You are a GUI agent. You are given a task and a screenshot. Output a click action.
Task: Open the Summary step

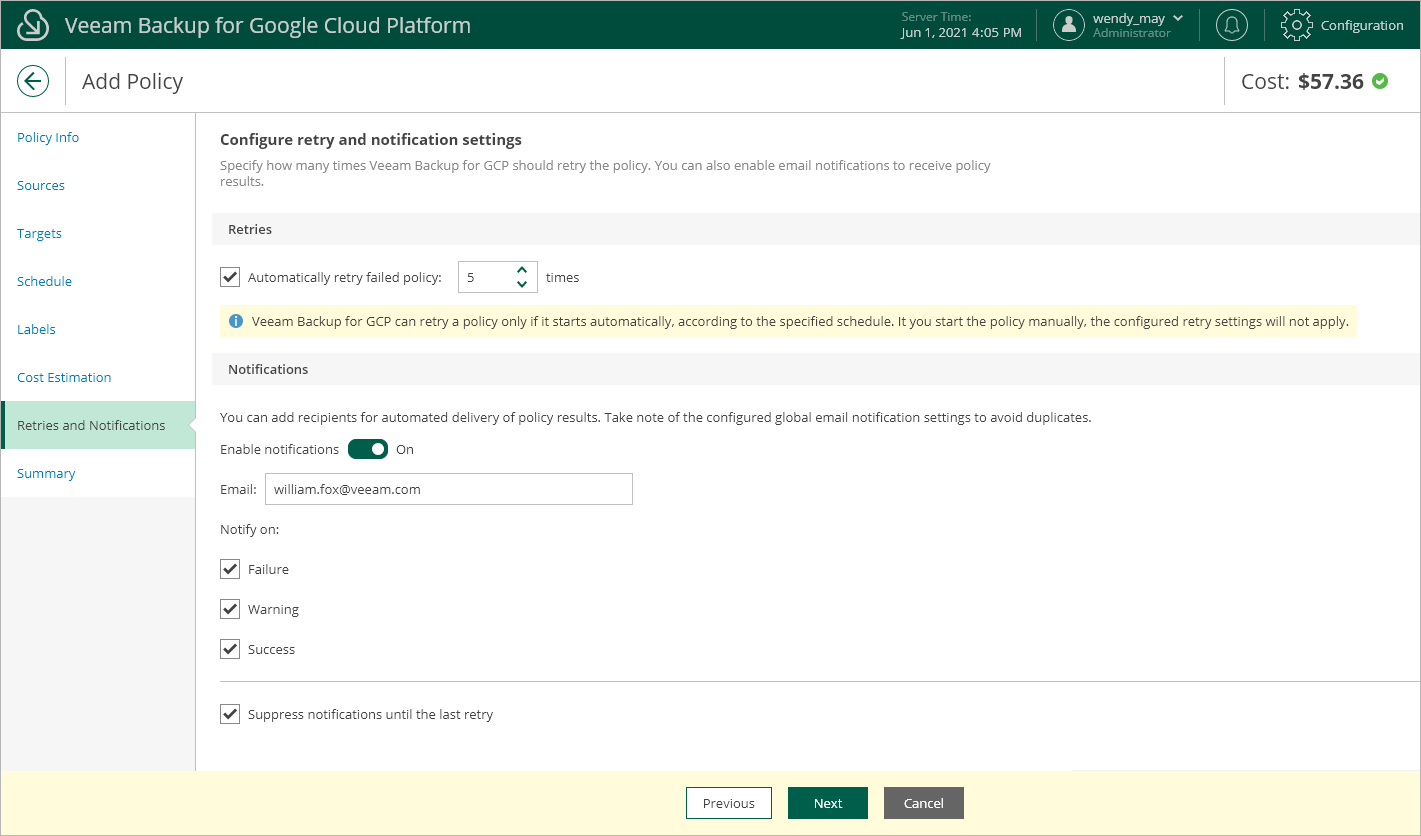tap(98, 473)
